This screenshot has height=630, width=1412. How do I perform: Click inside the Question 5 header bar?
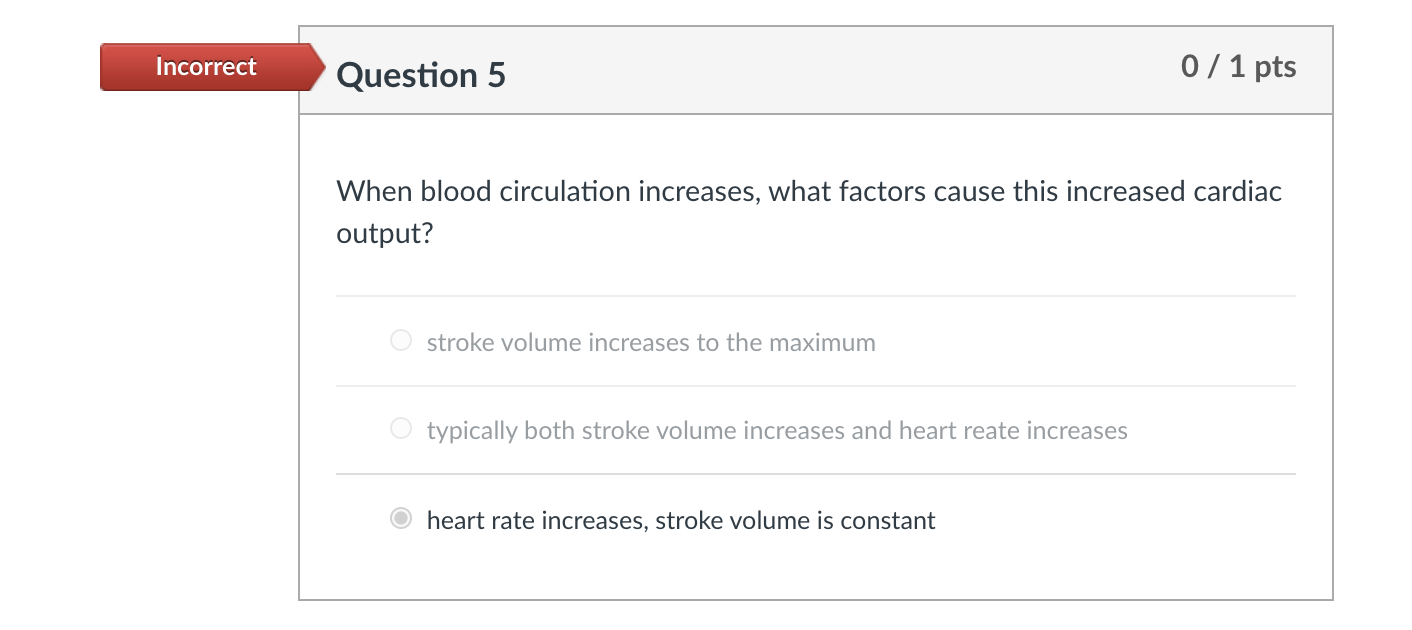(800, 70)
